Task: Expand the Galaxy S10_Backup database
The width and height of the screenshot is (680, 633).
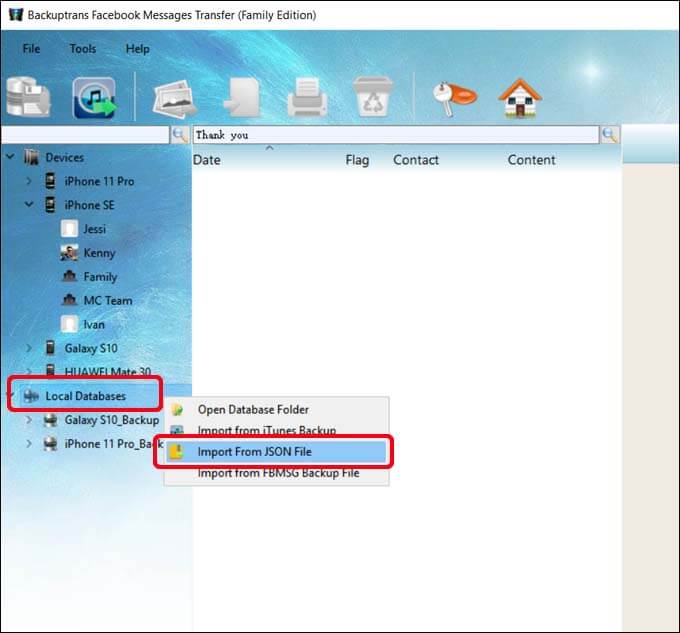Action: click(29, 420)
